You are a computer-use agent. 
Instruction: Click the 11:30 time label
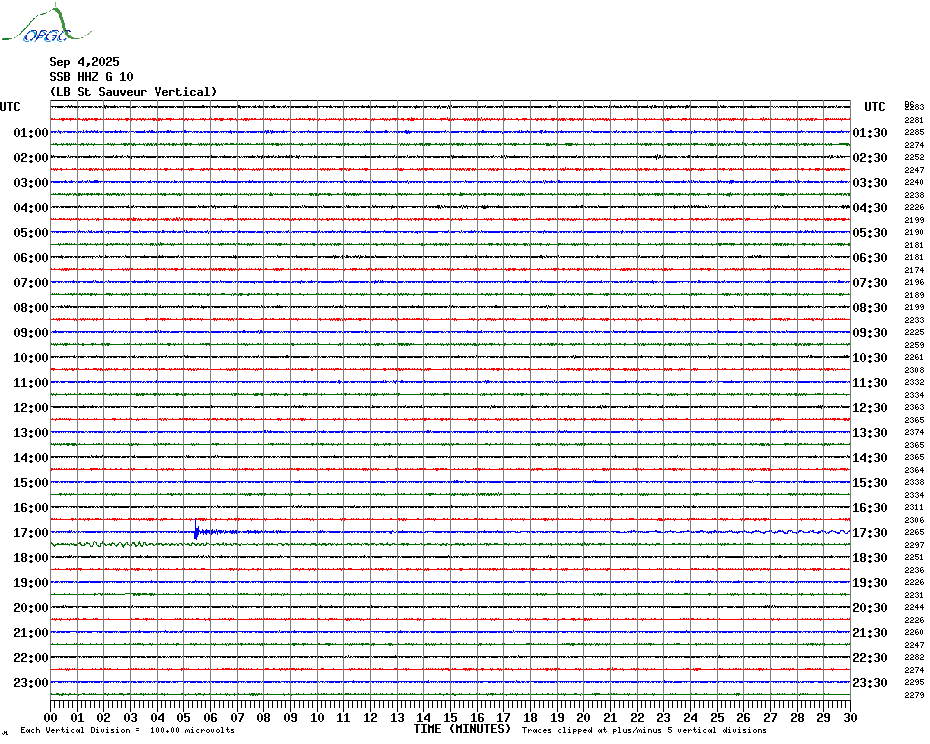point(870,383)
